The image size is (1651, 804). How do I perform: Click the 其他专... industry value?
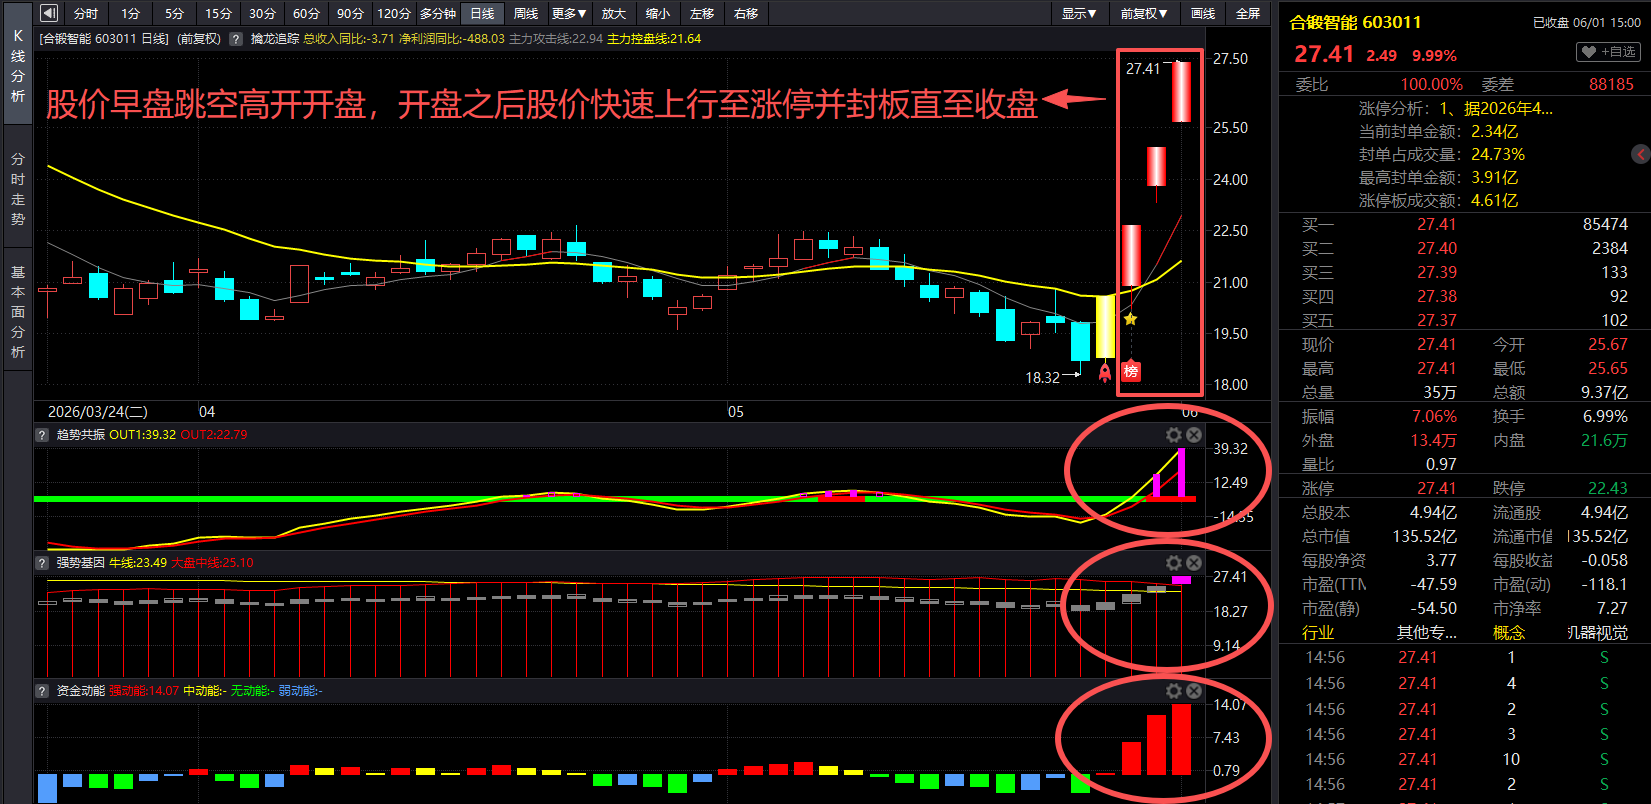[1427, 632]
